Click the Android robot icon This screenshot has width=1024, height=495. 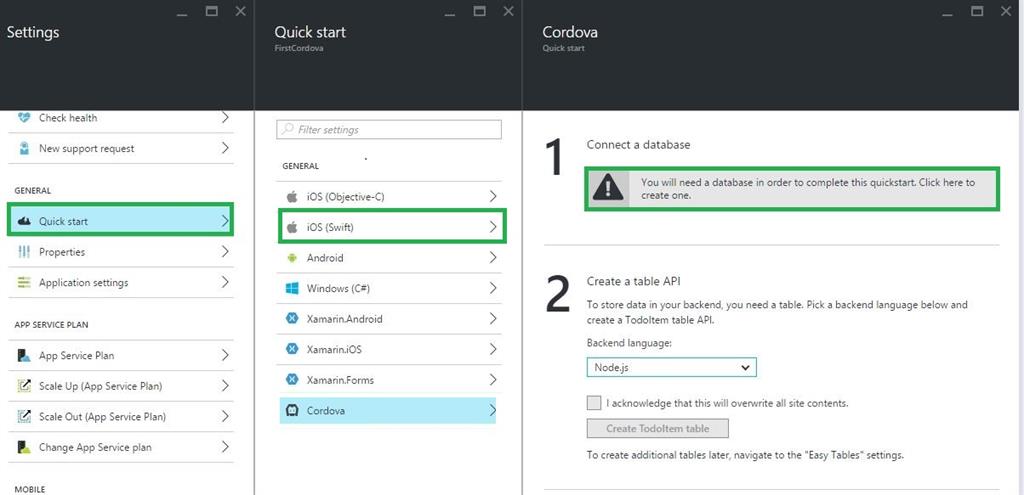292,258
